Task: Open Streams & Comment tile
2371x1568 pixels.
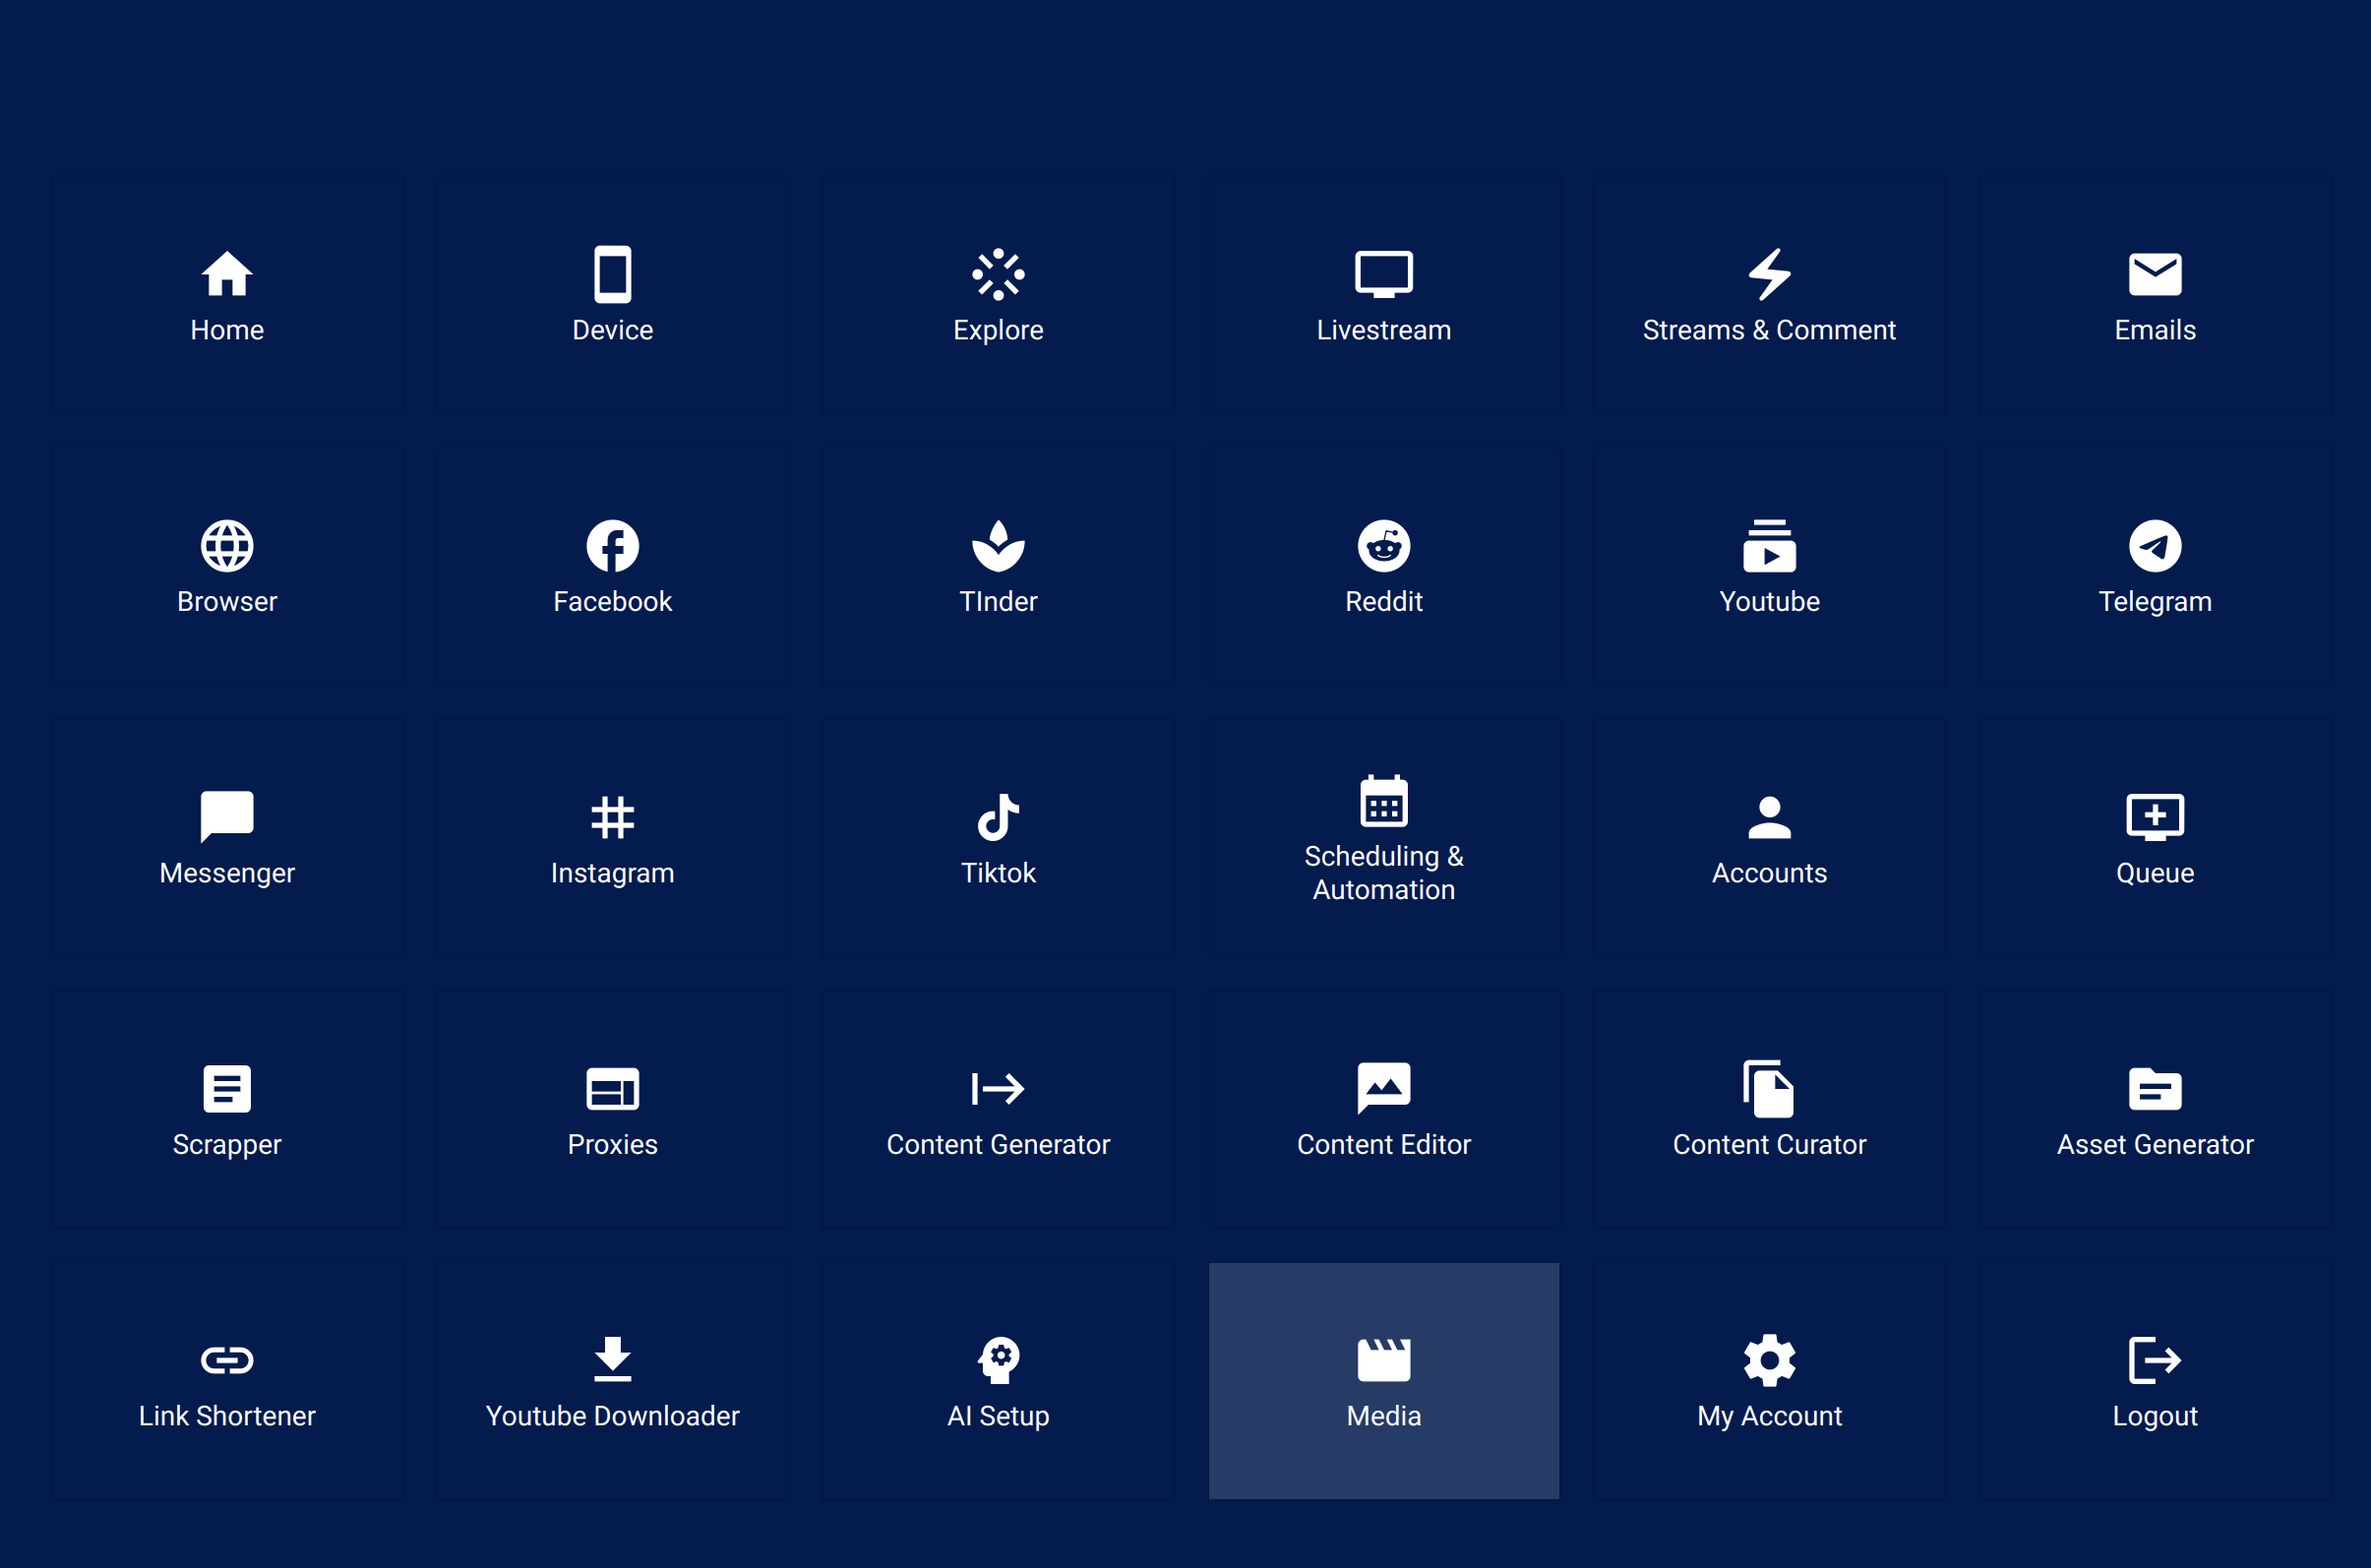Action: (1769, 295)
